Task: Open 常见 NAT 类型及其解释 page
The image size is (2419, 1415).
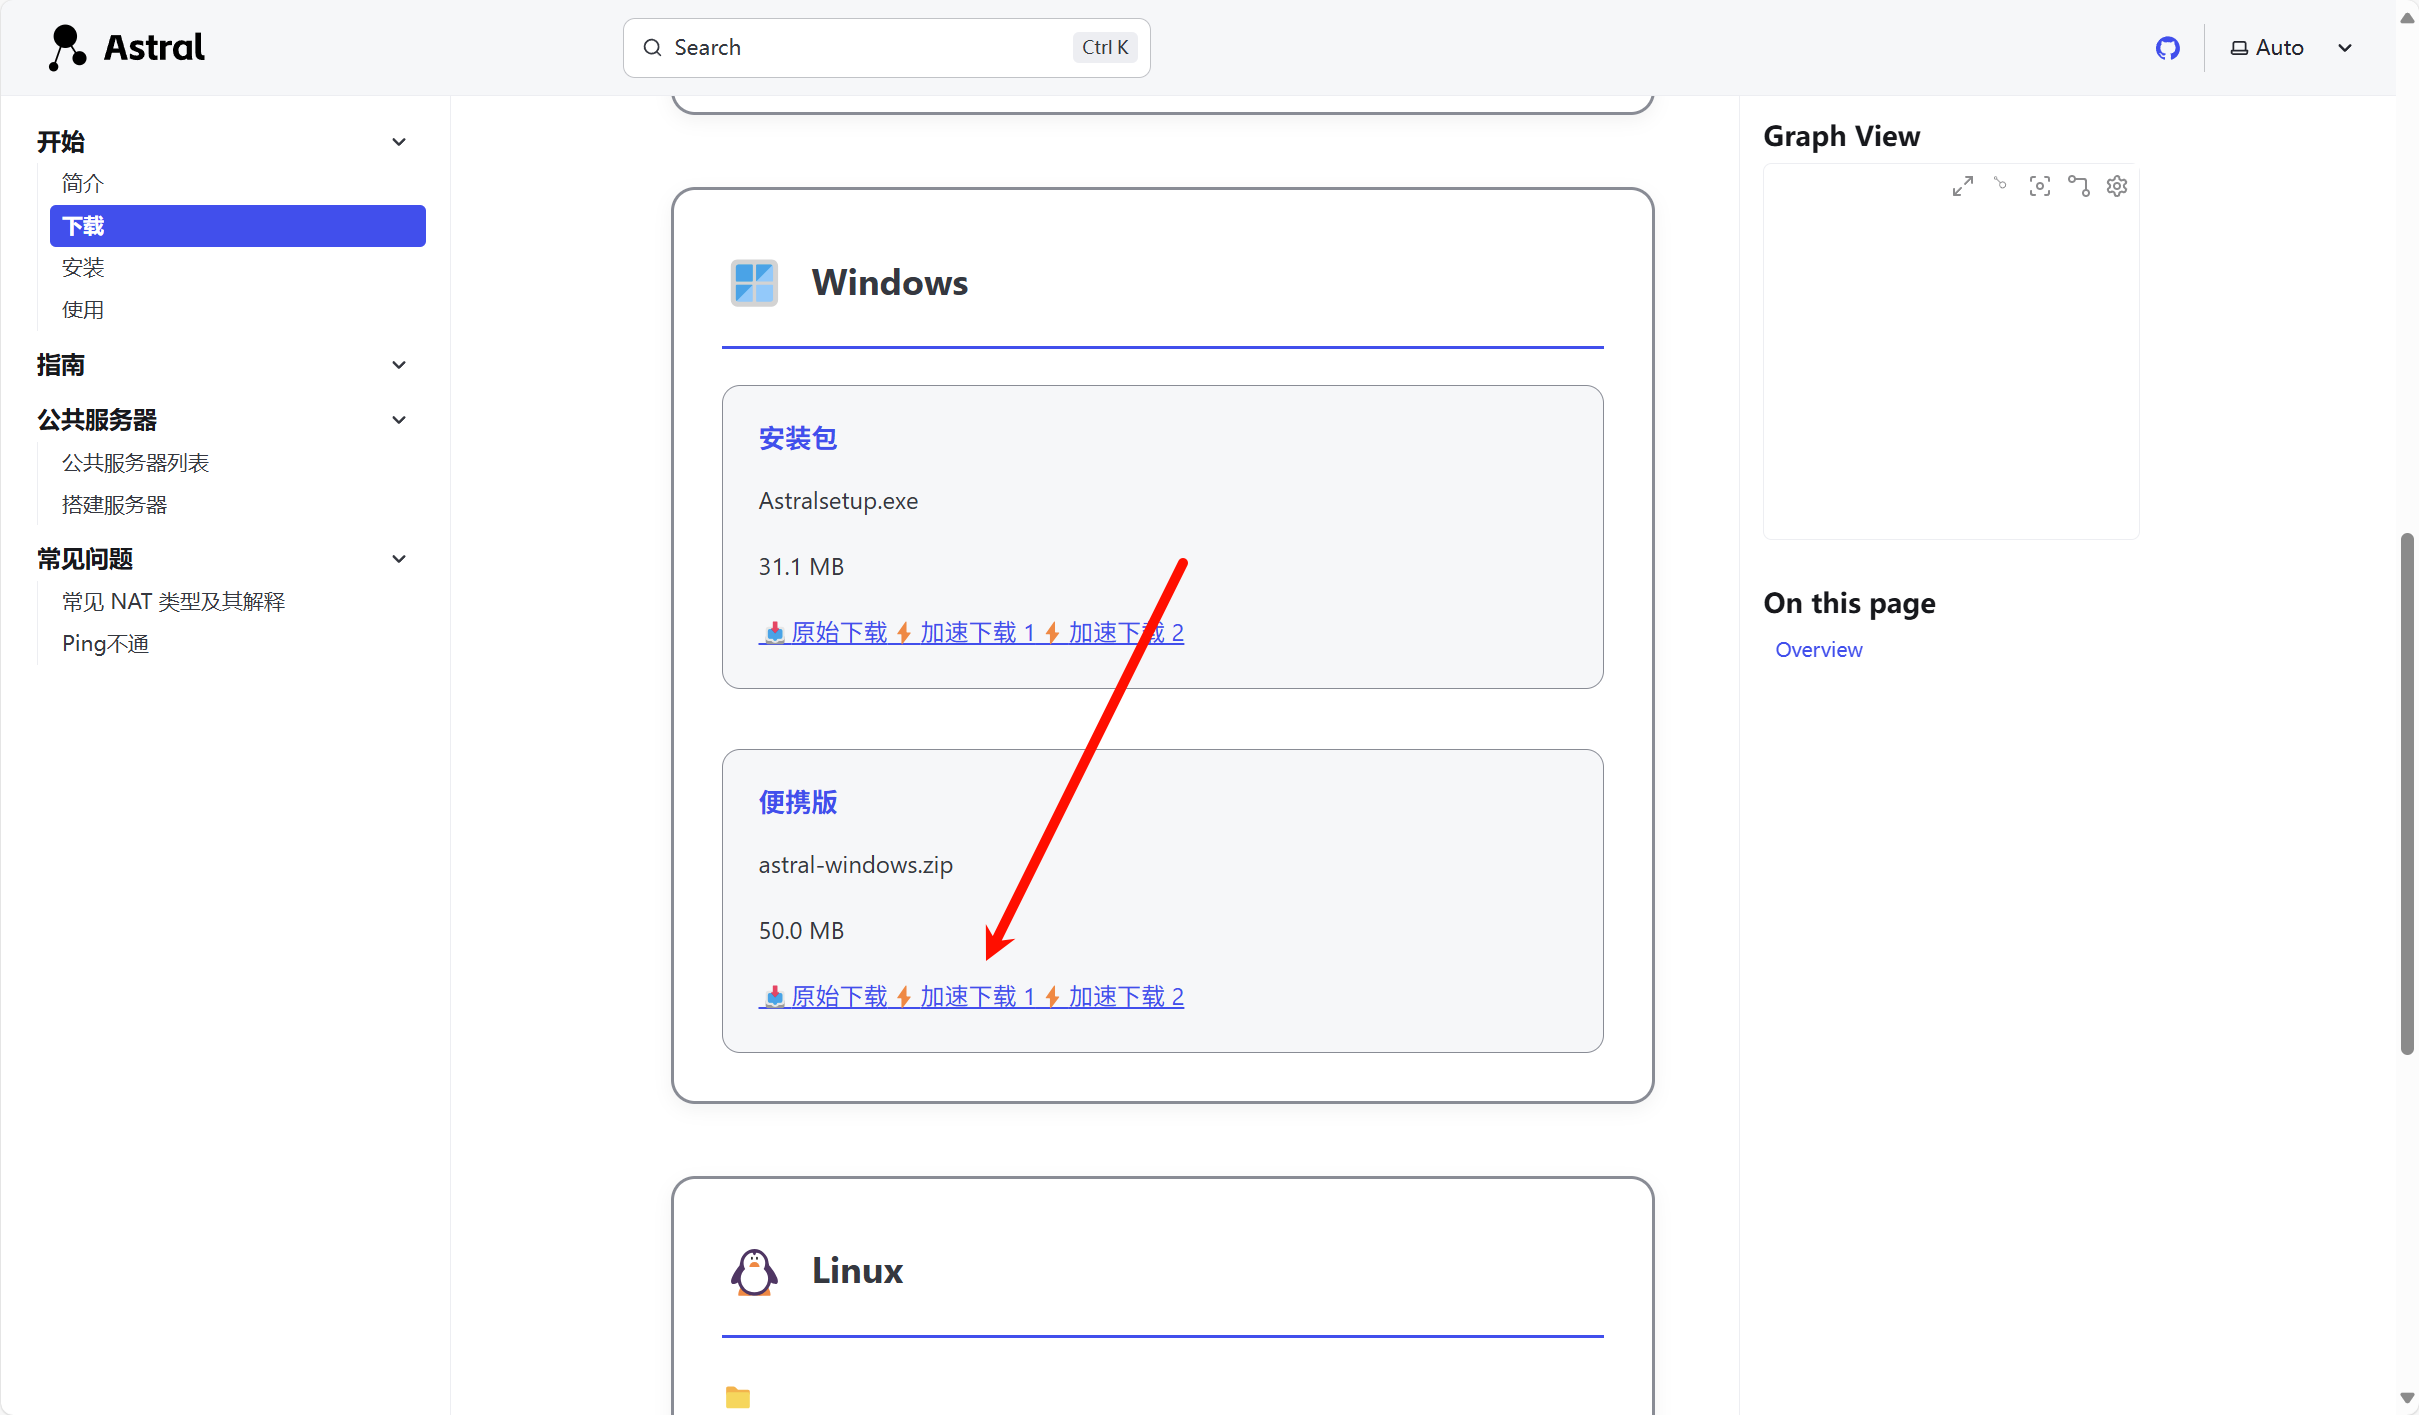Action: 174,602
